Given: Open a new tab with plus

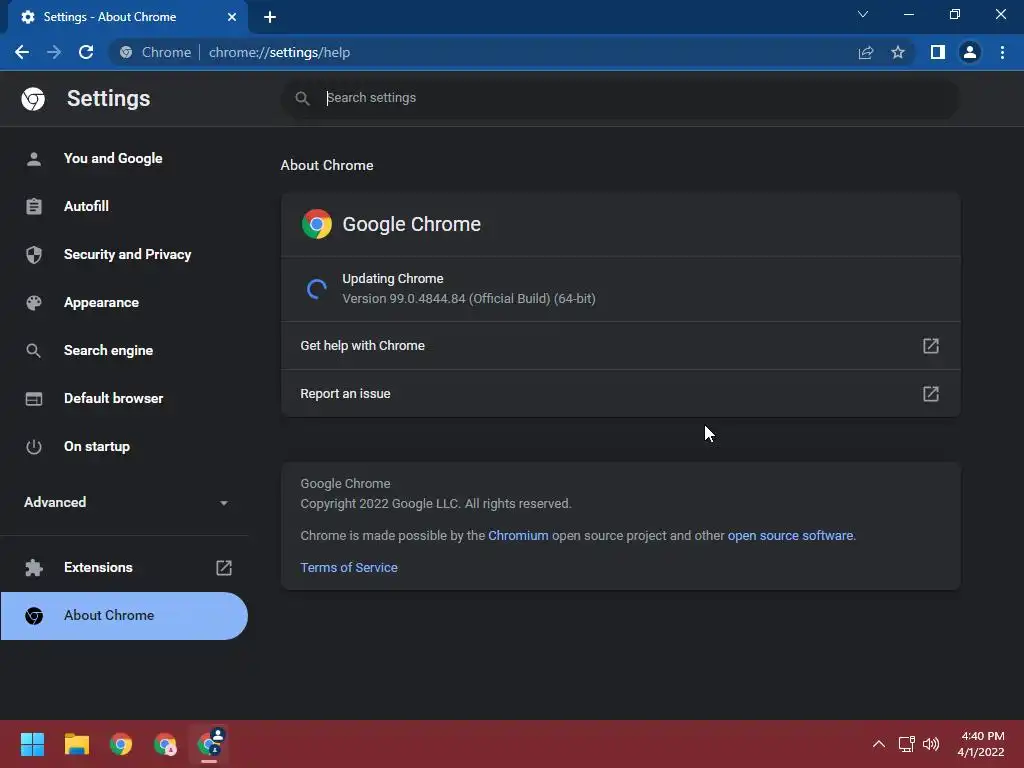Looking at the screenshot, I should [x=270, y=17].
